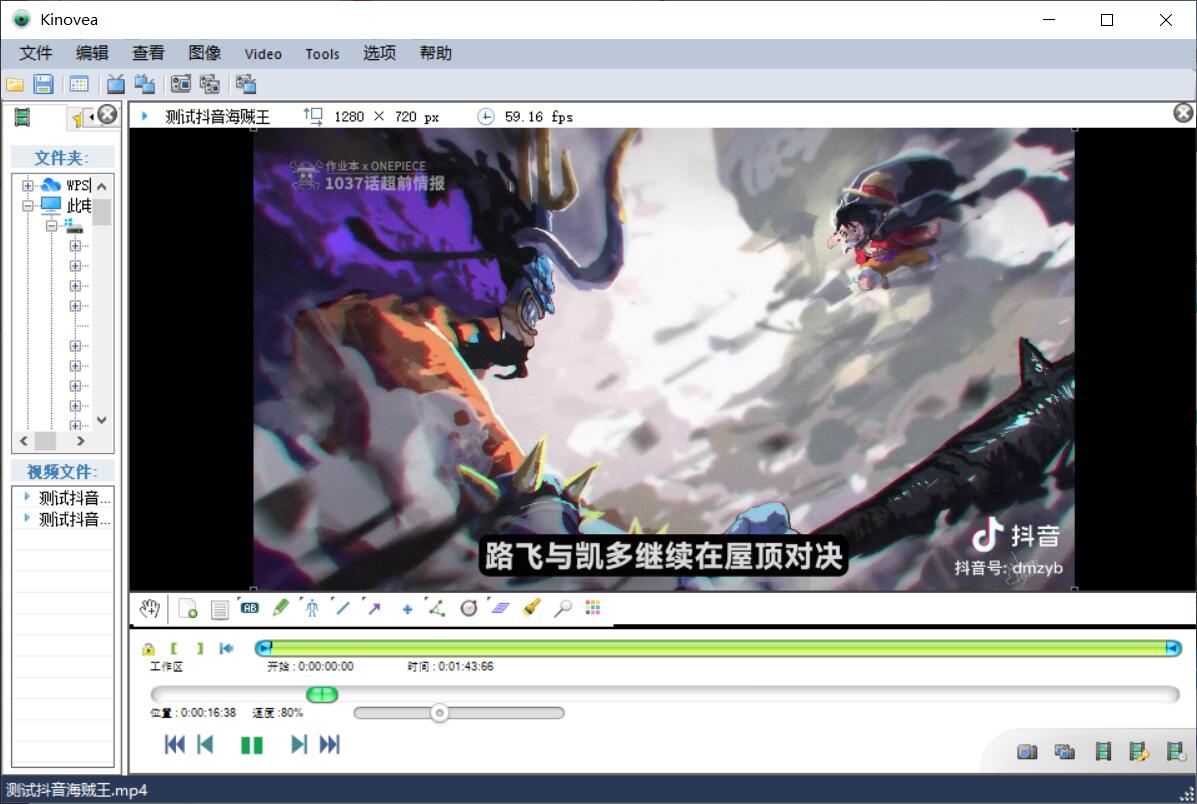Capture a sequence of snapshots
The height and width of the screenshot is (804, 1197).
(1064, 752)
